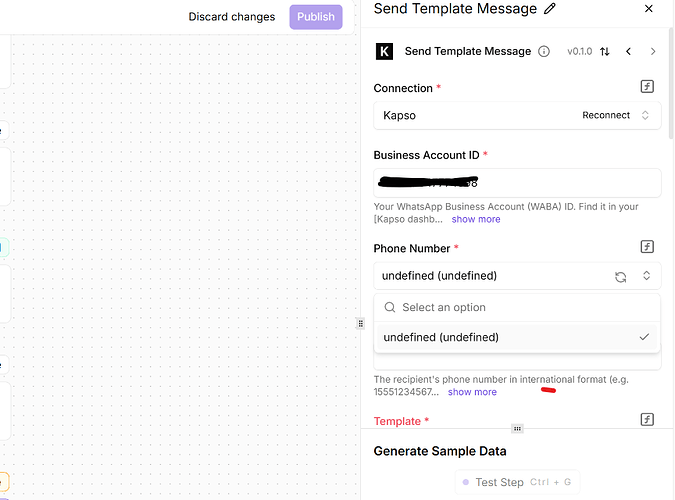Image resolution: width=675 pixels, height=500 pixels.
Task: Grab the vertical panel resize handle
Action: tap(361, 323)
